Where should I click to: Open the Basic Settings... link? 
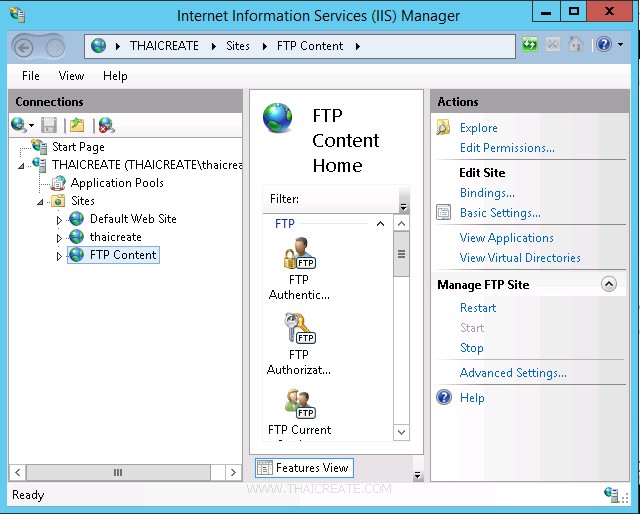[500, 213]
